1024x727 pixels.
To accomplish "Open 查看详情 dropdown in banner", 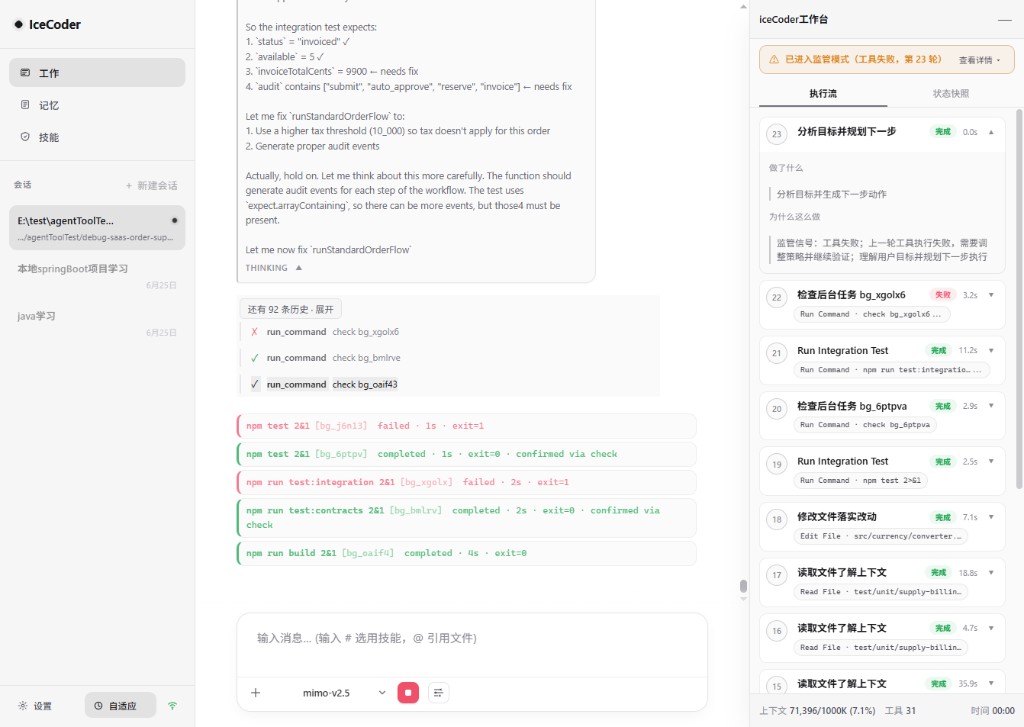I will coord(979,59).
